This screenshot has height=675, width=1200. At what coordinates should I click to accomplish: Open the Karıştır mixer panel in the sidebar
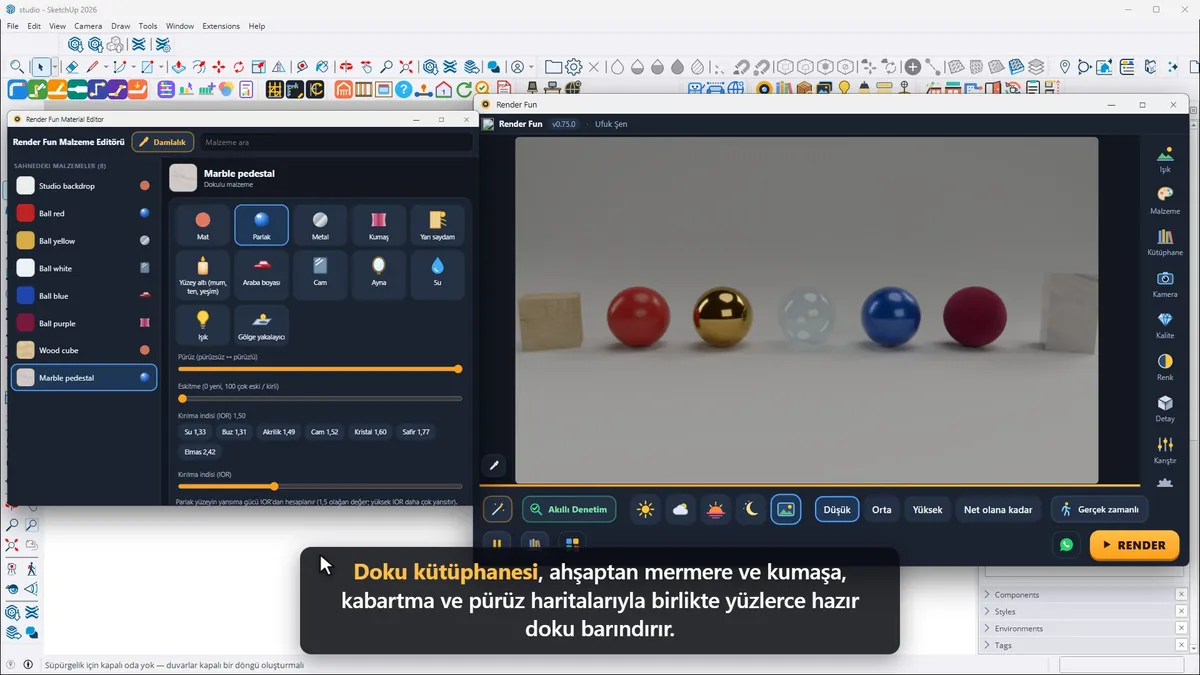1165,450
